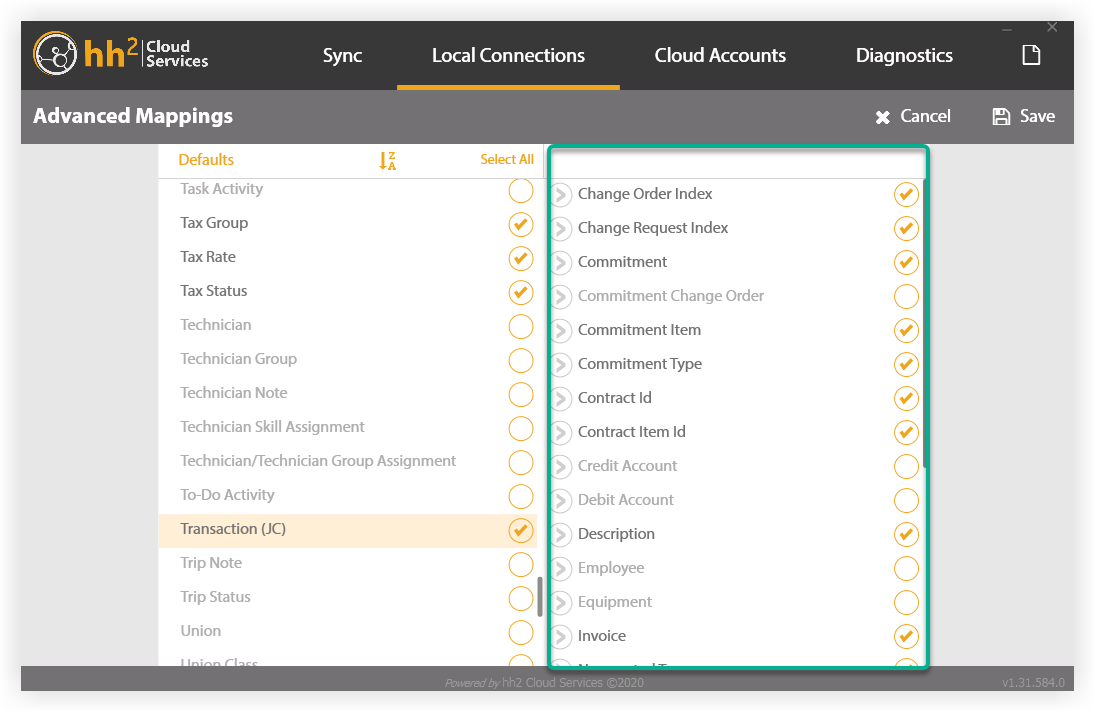Open the document icon in header
This screenshot has width=1095, height=712.
(x=1030, y=56)
